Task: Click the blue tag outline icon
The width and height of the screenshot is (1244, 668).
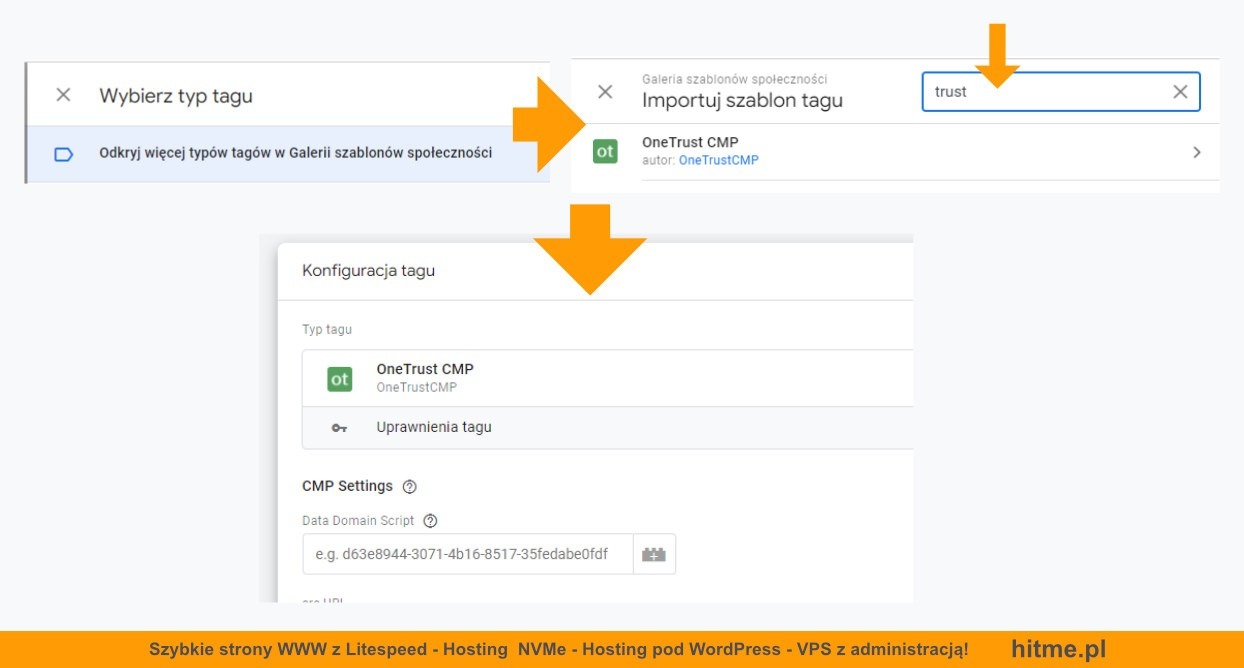Action: pos(63,154)
